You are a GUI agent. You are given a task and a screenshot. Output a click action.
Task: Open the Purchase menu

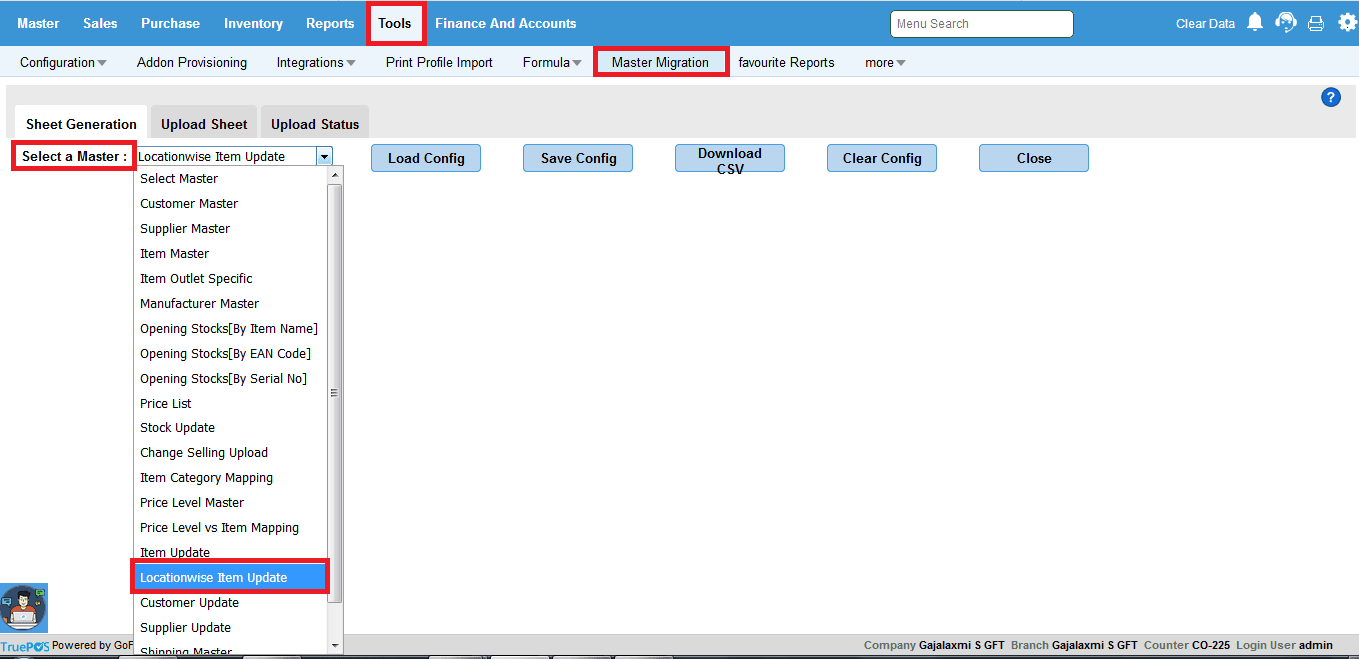(170, 23)
